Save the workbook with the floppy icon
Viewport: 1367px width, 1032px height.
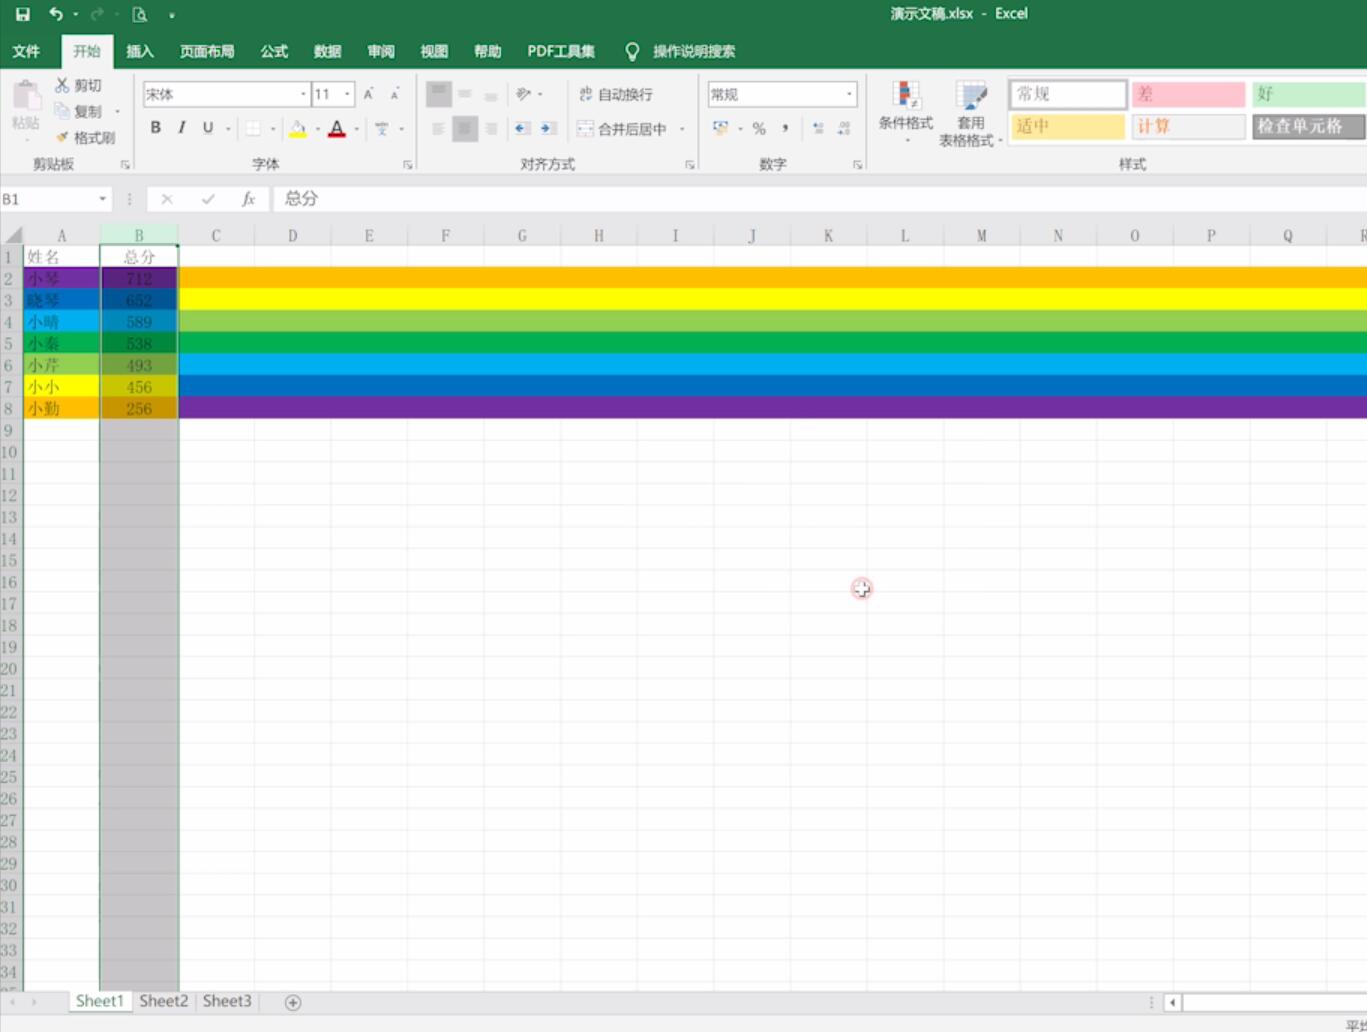click(22, 14)
